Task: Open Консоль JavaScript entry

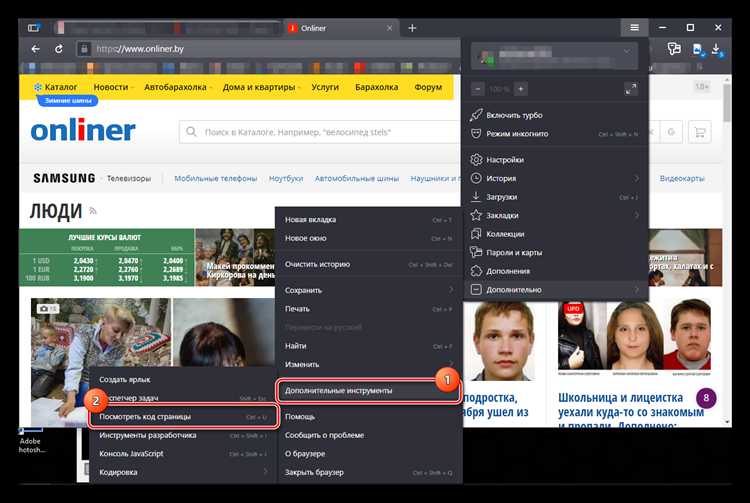Action: click(183, 454)
